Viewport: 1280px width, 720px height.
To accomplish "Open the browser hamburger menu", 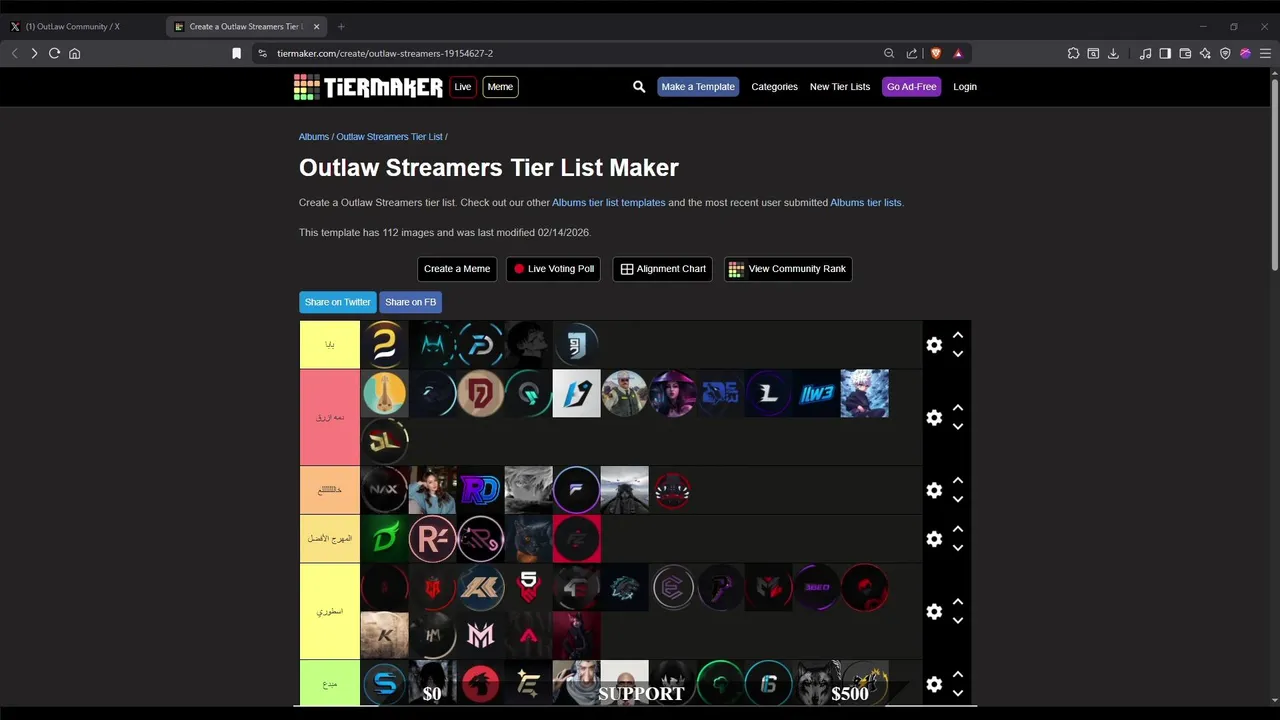I will coord(1265,53).
